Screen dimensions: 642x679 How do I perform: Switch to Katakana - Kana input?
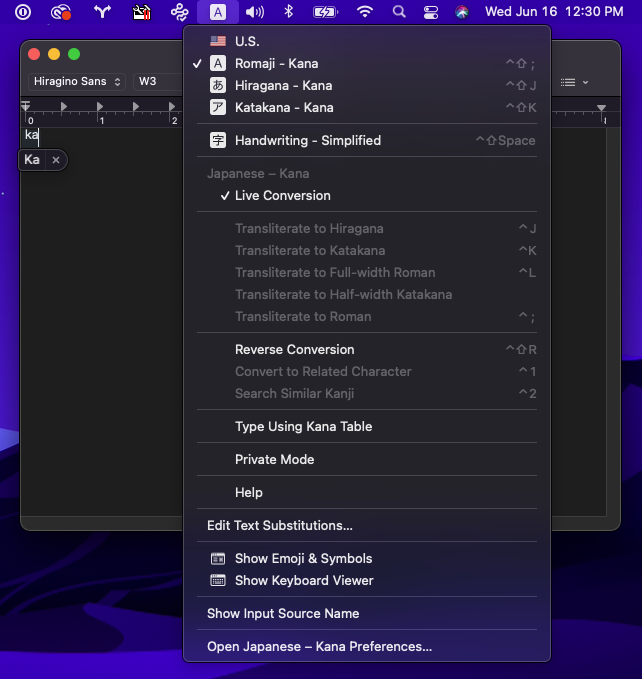(x=367, y=107)
